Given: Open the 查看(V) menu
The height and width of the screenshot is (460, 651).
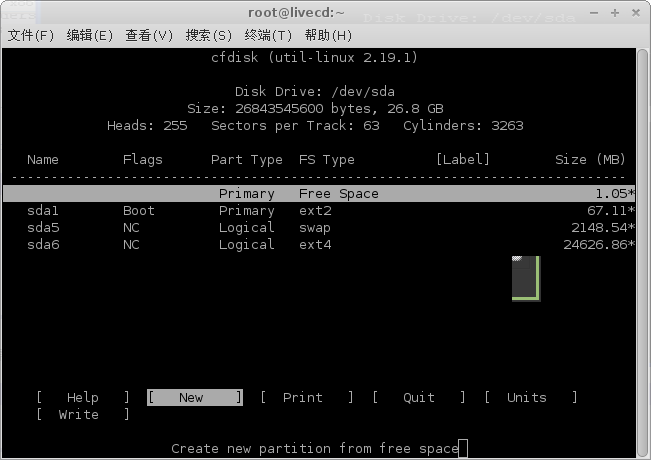Looking at the screenshot, I should pyautogui.click(x=149, y=36).
